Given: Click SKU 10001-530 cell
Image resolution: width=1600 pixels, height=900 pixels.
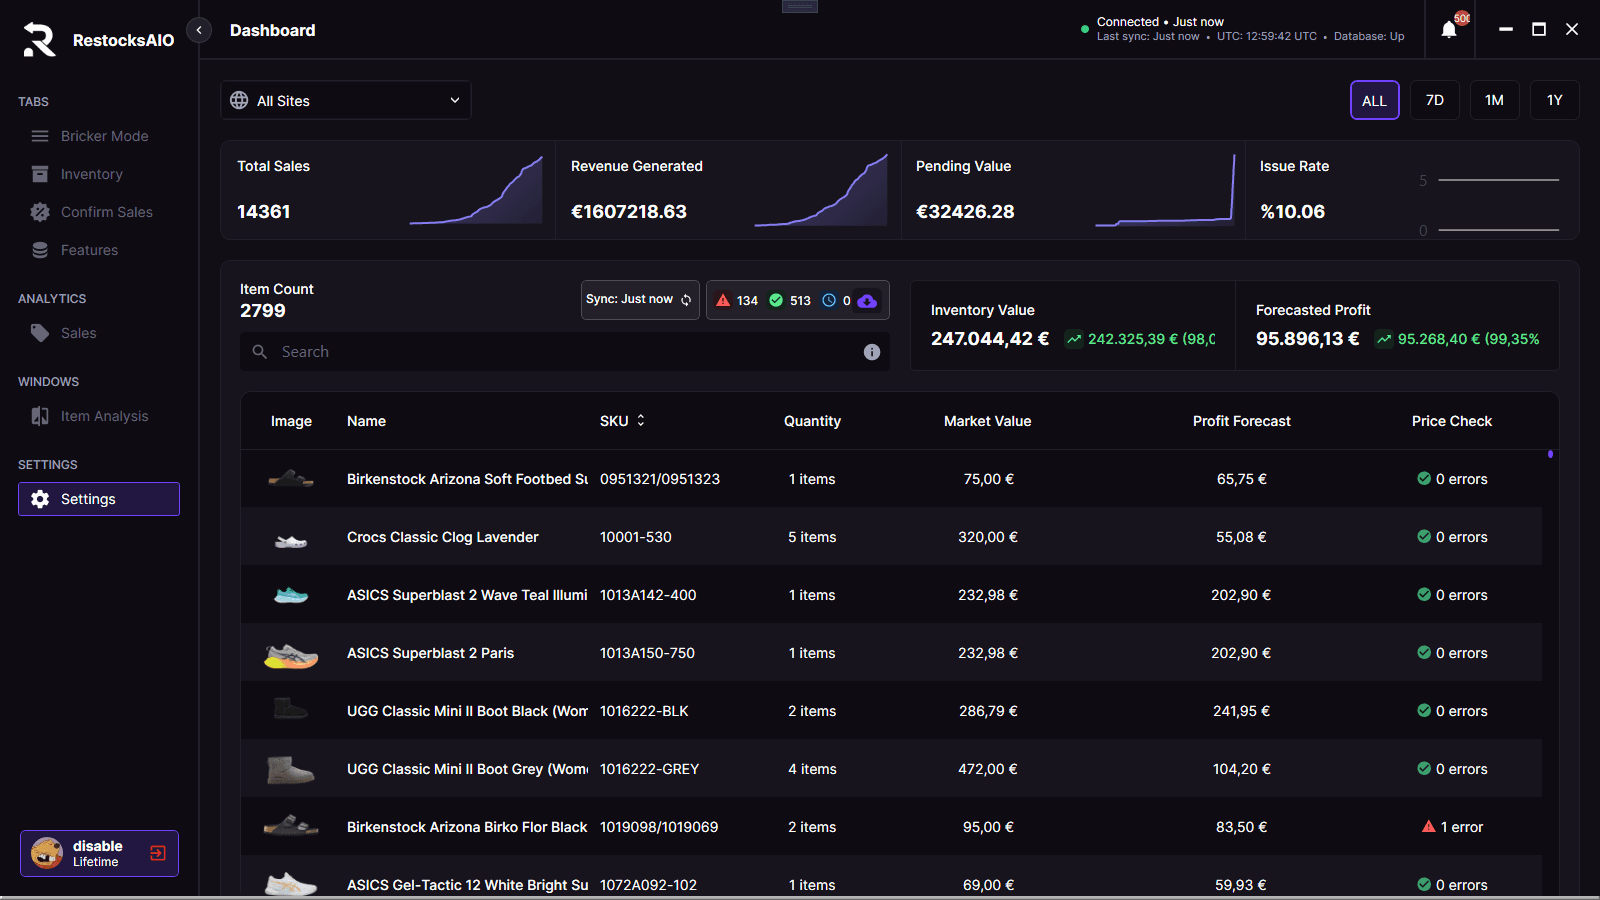Looking at the screenshot, I should pos(636,537).
